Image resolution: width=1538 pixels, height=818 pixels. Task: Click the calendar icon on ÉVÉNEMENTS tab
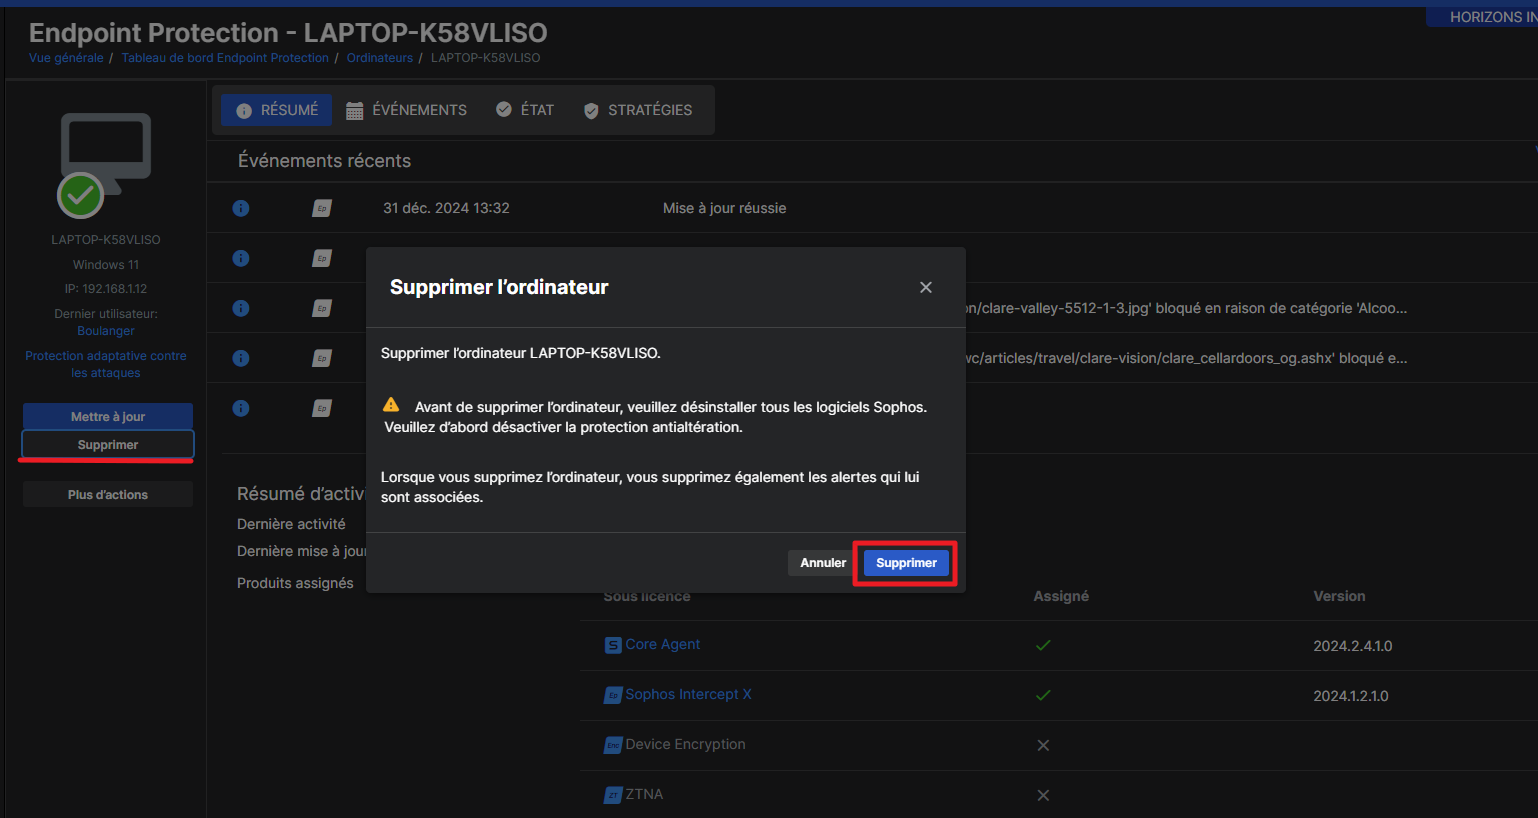pos(354,111)
